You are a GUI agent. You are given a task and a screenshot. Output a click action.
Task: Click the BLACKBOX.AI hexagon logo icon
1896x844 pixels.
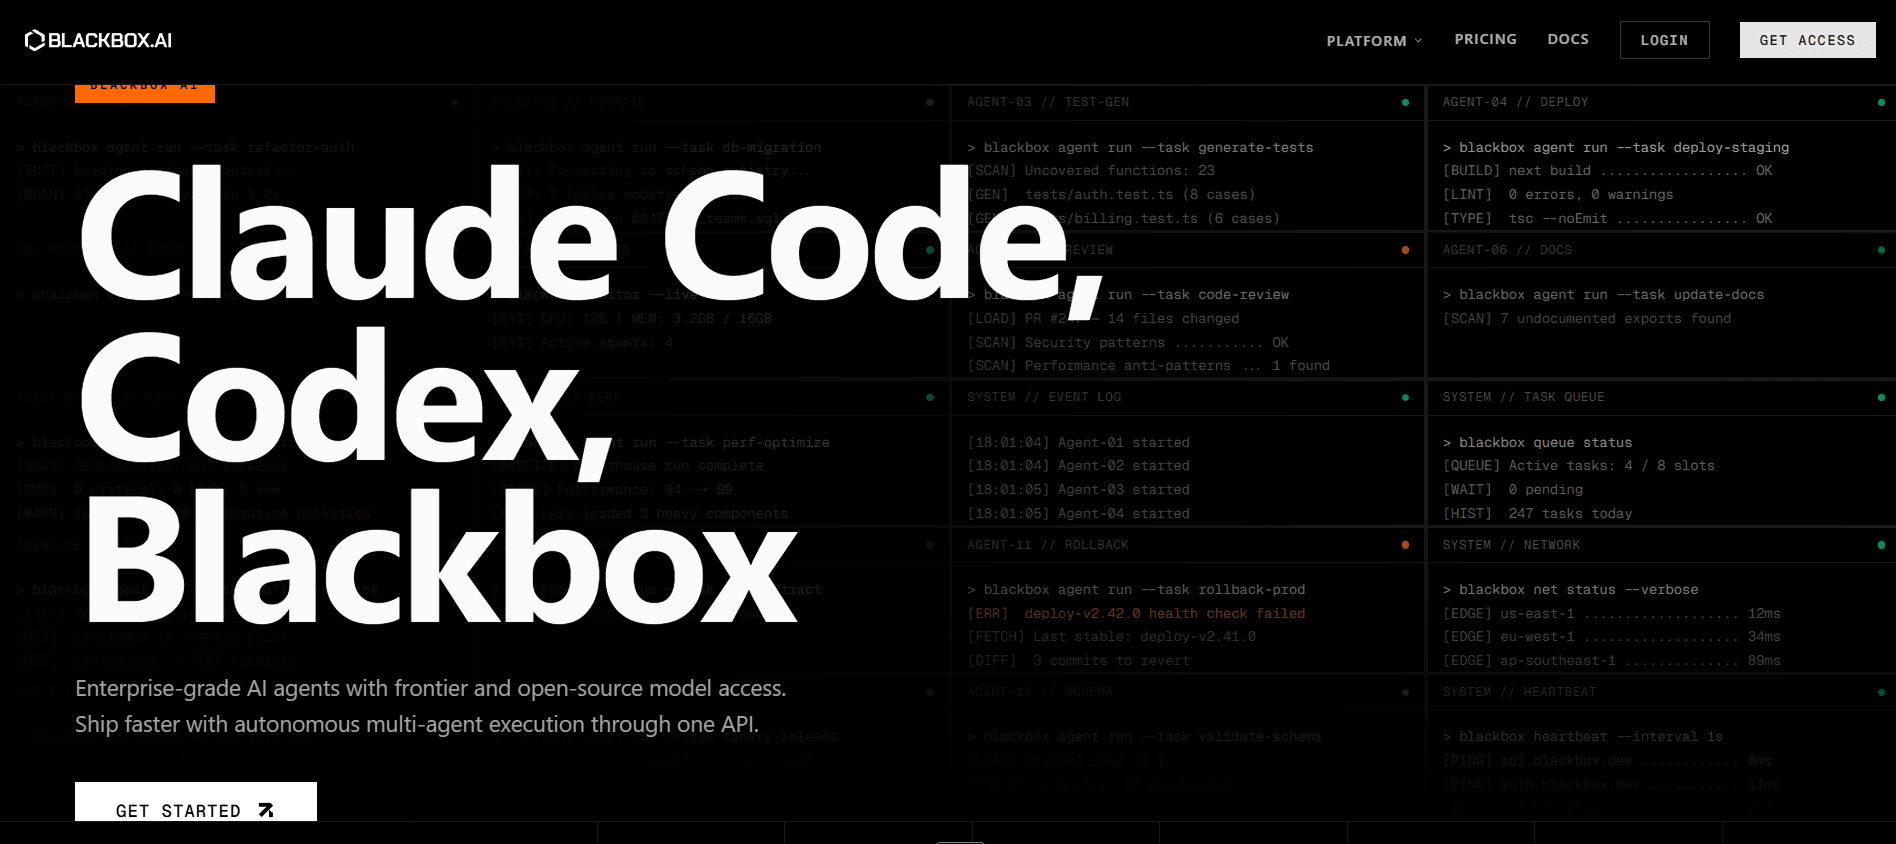(x=35, y=40)
